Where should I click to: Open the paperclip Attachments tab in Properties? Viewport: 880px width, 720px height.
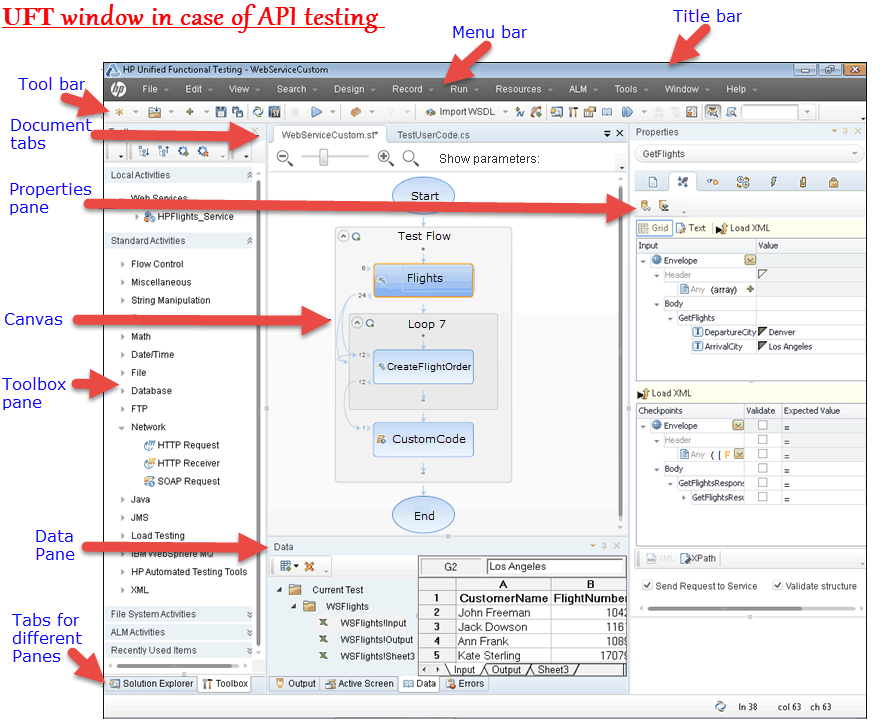[803, 182]
